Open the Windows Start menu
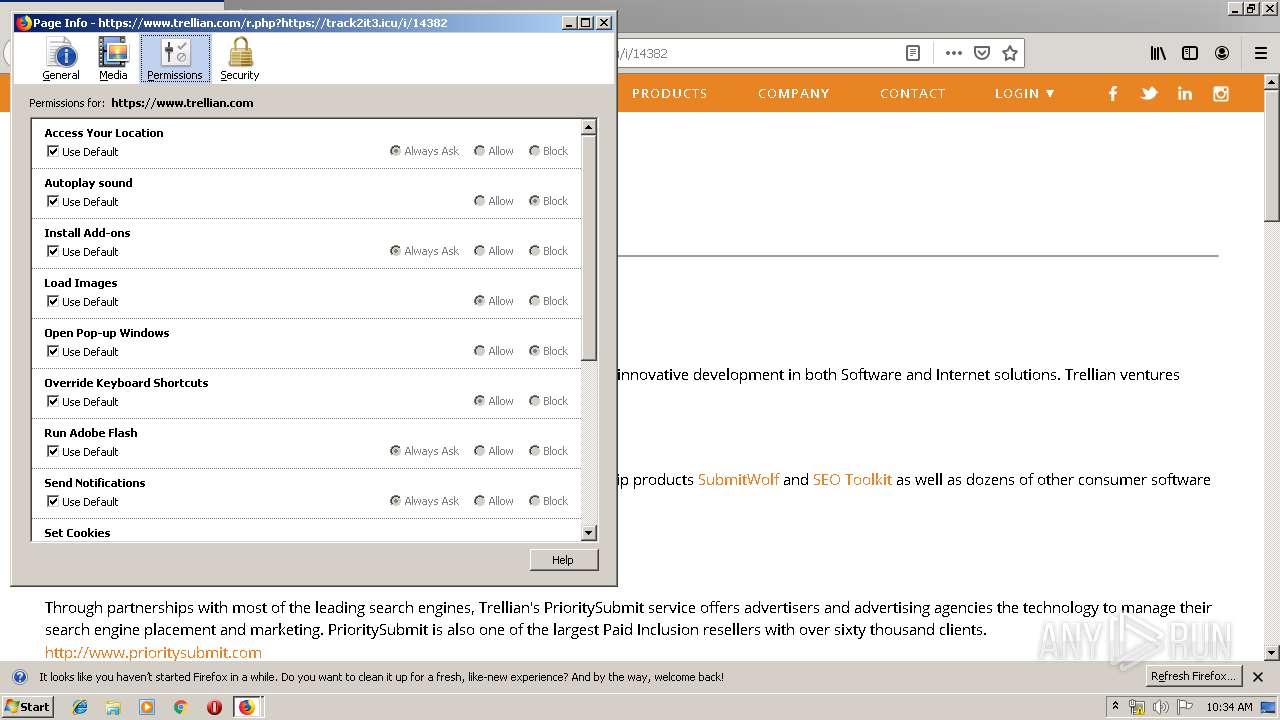 pyautogui.click(x=27, y=707)
